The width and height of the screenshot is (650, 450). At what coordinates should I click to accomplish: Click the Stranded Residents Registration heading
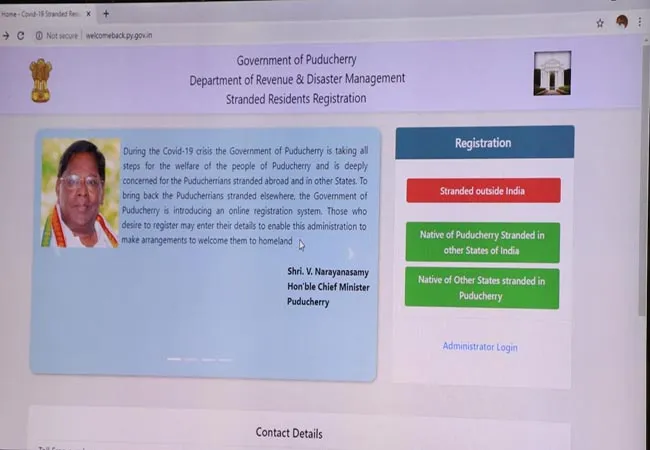point(296,99)
